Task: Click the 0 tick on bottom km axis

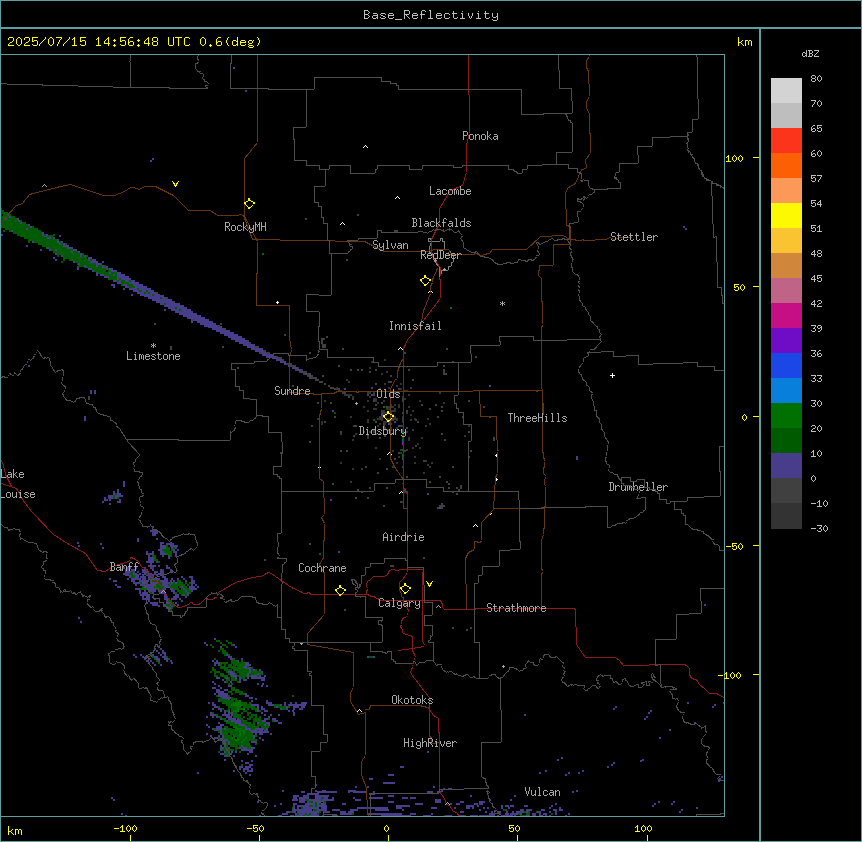Action: (x=386, y=828)
